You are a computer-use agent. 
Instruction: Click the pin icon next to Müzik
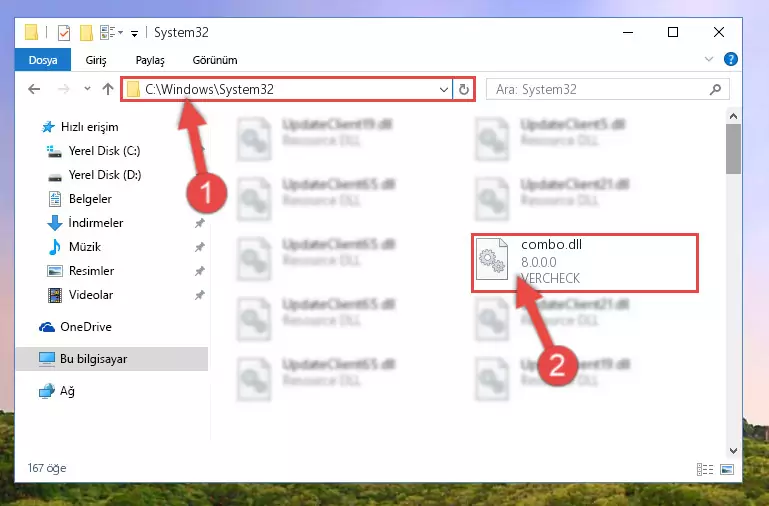(x=200, y=247)
